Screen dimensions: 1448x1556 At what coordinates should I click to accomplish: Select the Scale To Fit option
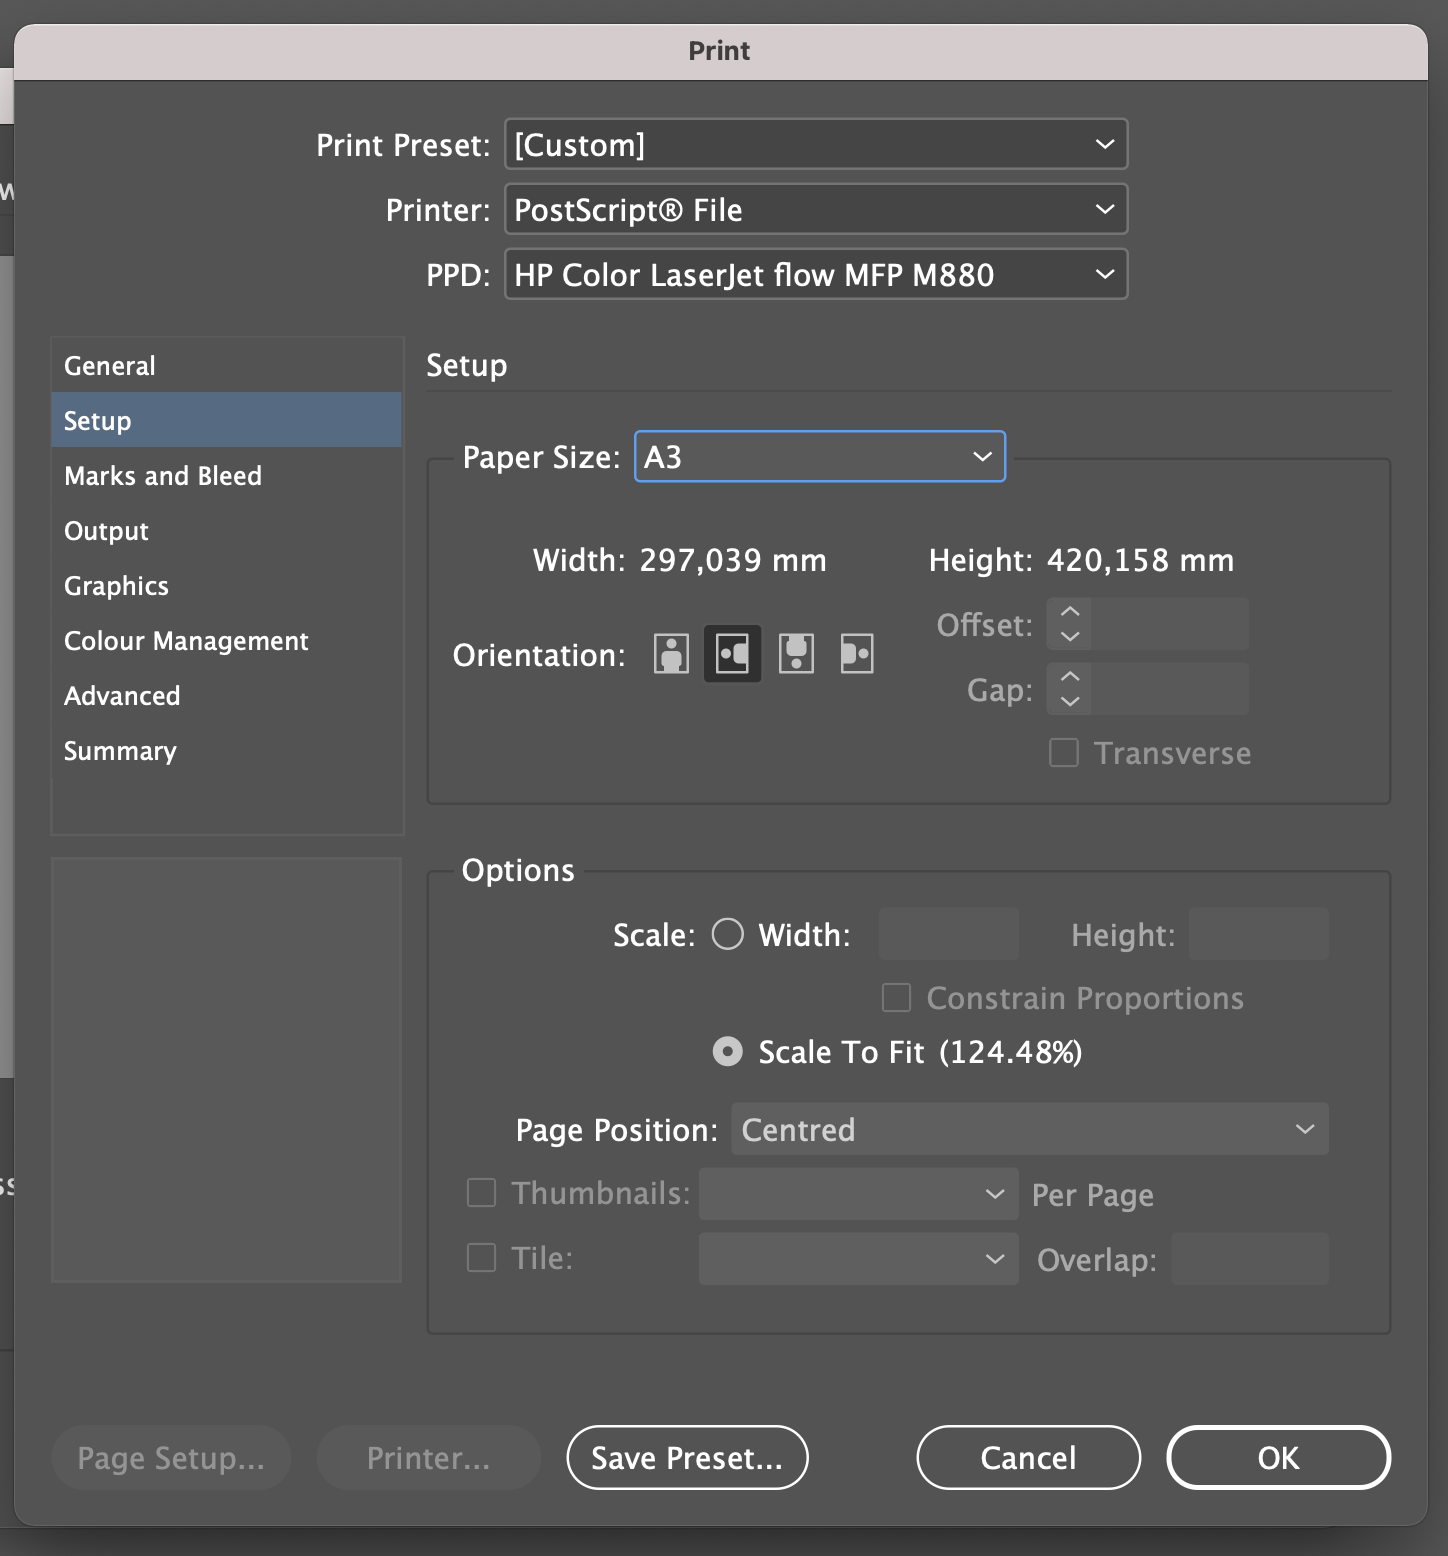728,1052
